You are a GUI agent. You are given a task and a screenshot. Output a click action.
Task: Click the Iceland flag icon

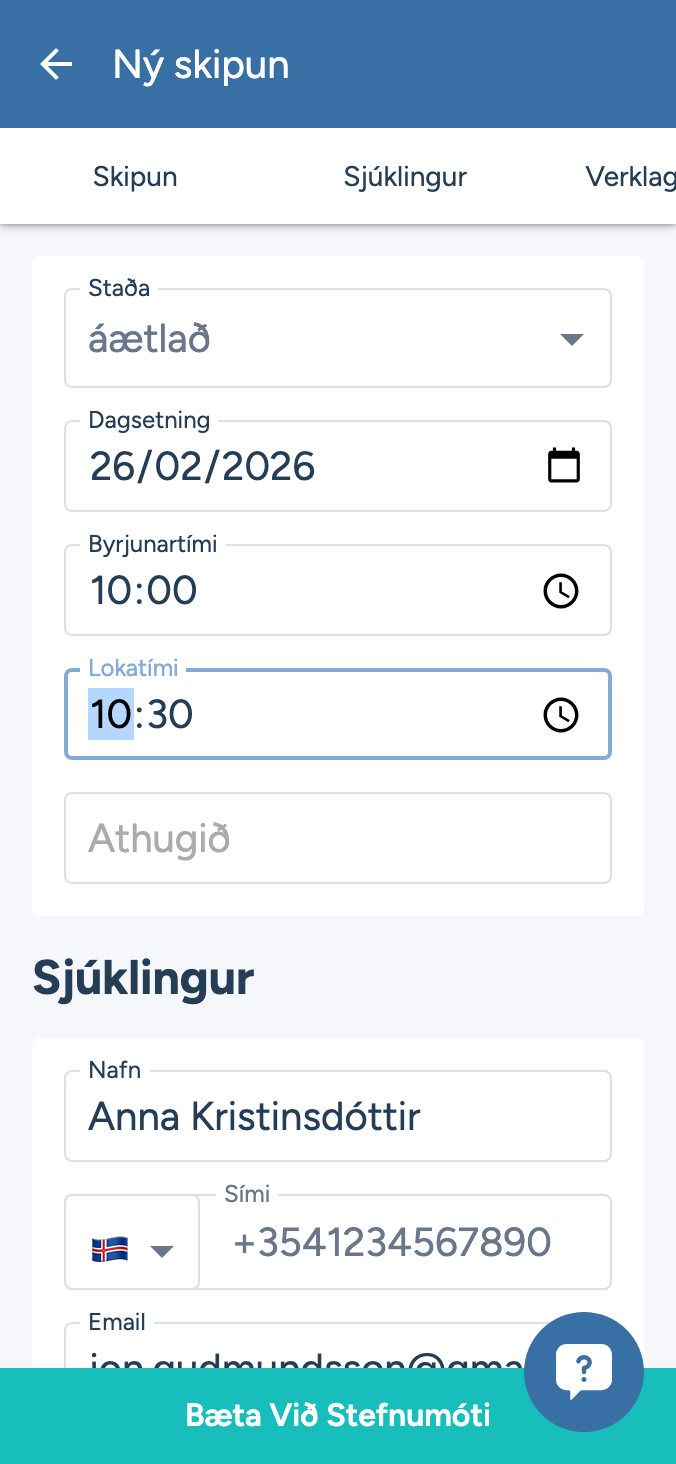(x=109, y=1249)
